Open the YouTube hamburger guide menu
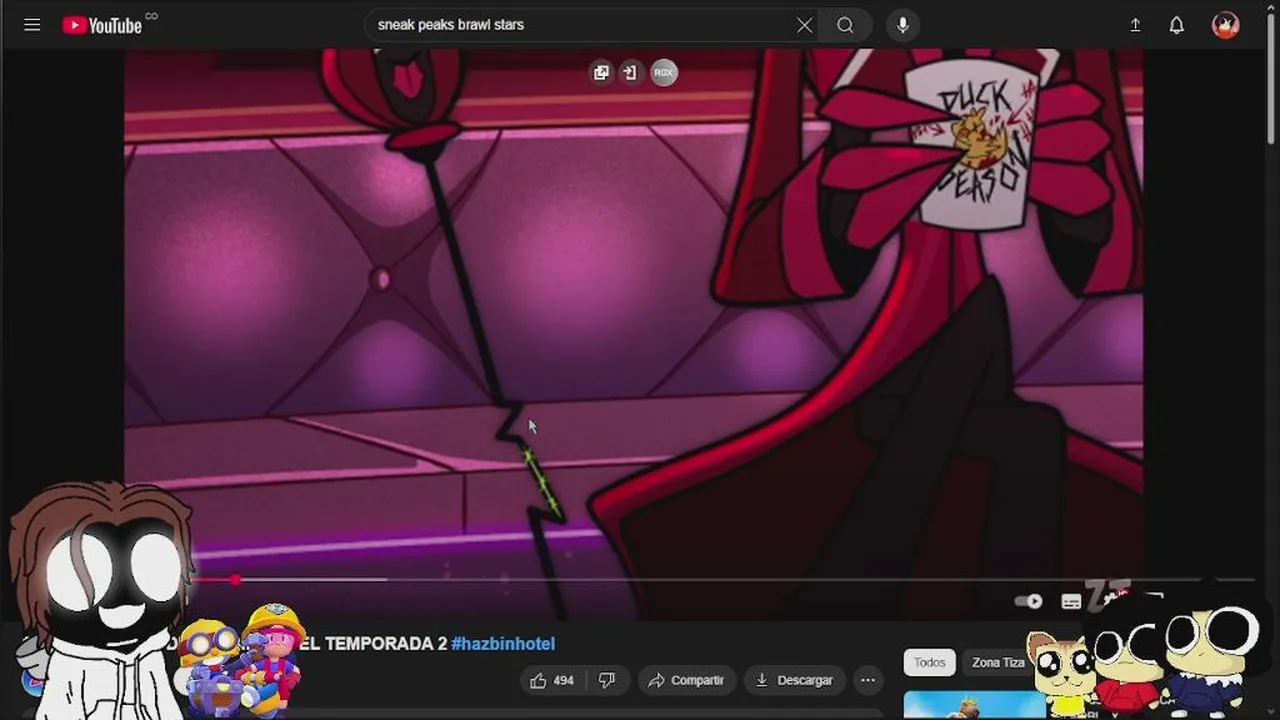The height and width of the screenshot is (720, 1280). [x=32, y=25]
